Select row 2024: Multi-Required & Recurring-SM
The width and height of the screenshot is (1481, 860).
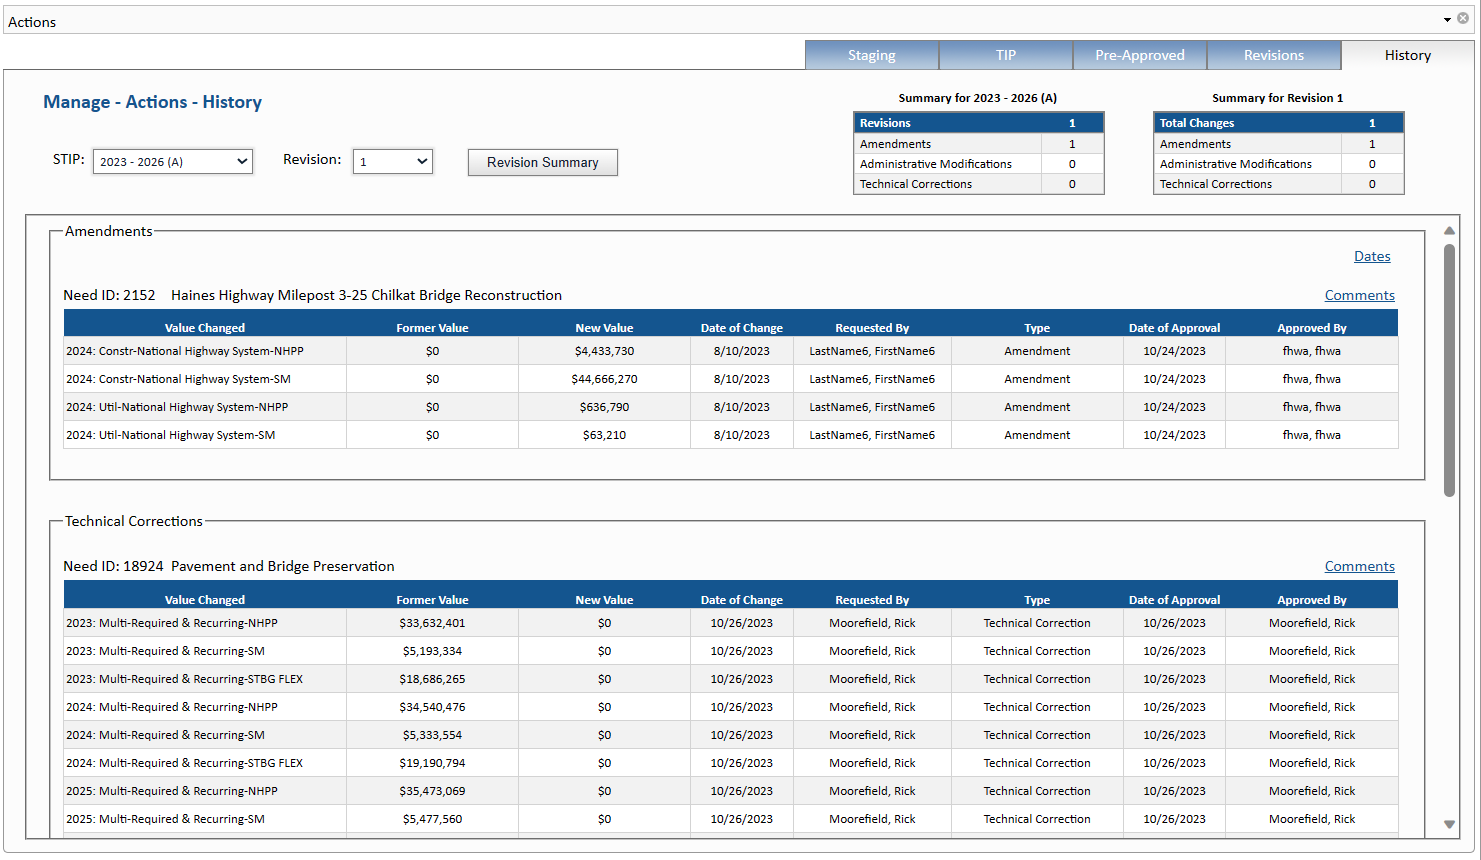(x=731, y=735)
